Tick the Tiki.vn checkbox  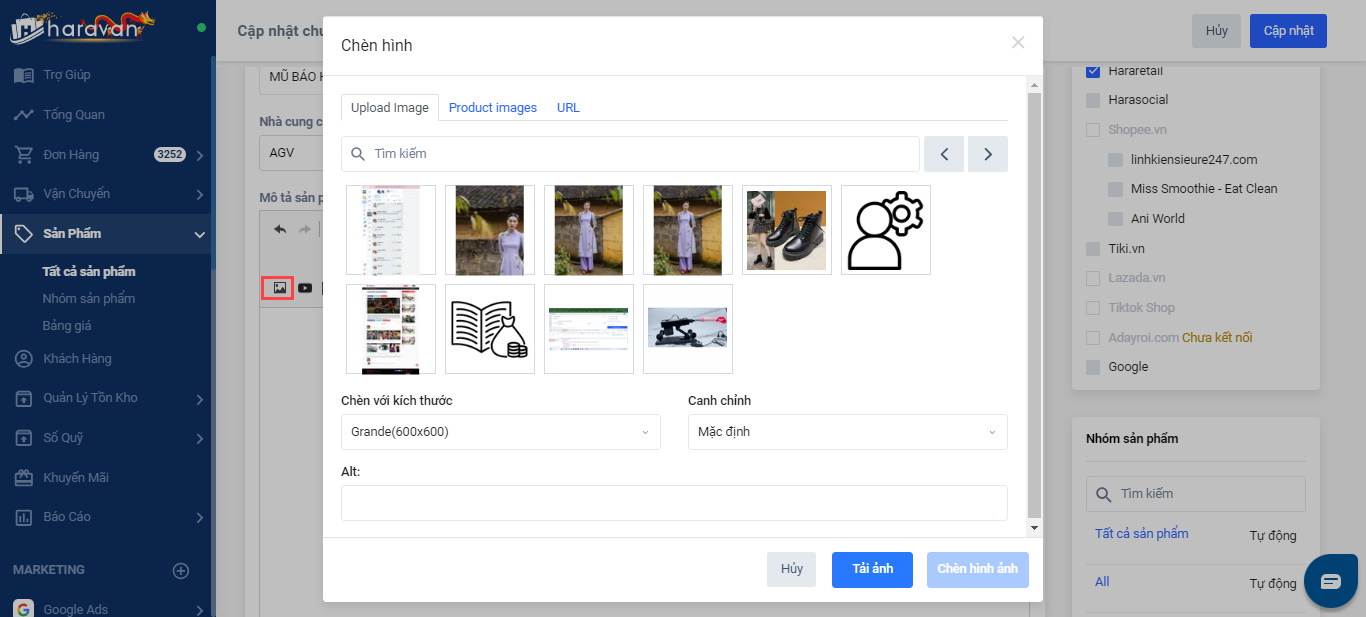click(x=1093, y=249)
